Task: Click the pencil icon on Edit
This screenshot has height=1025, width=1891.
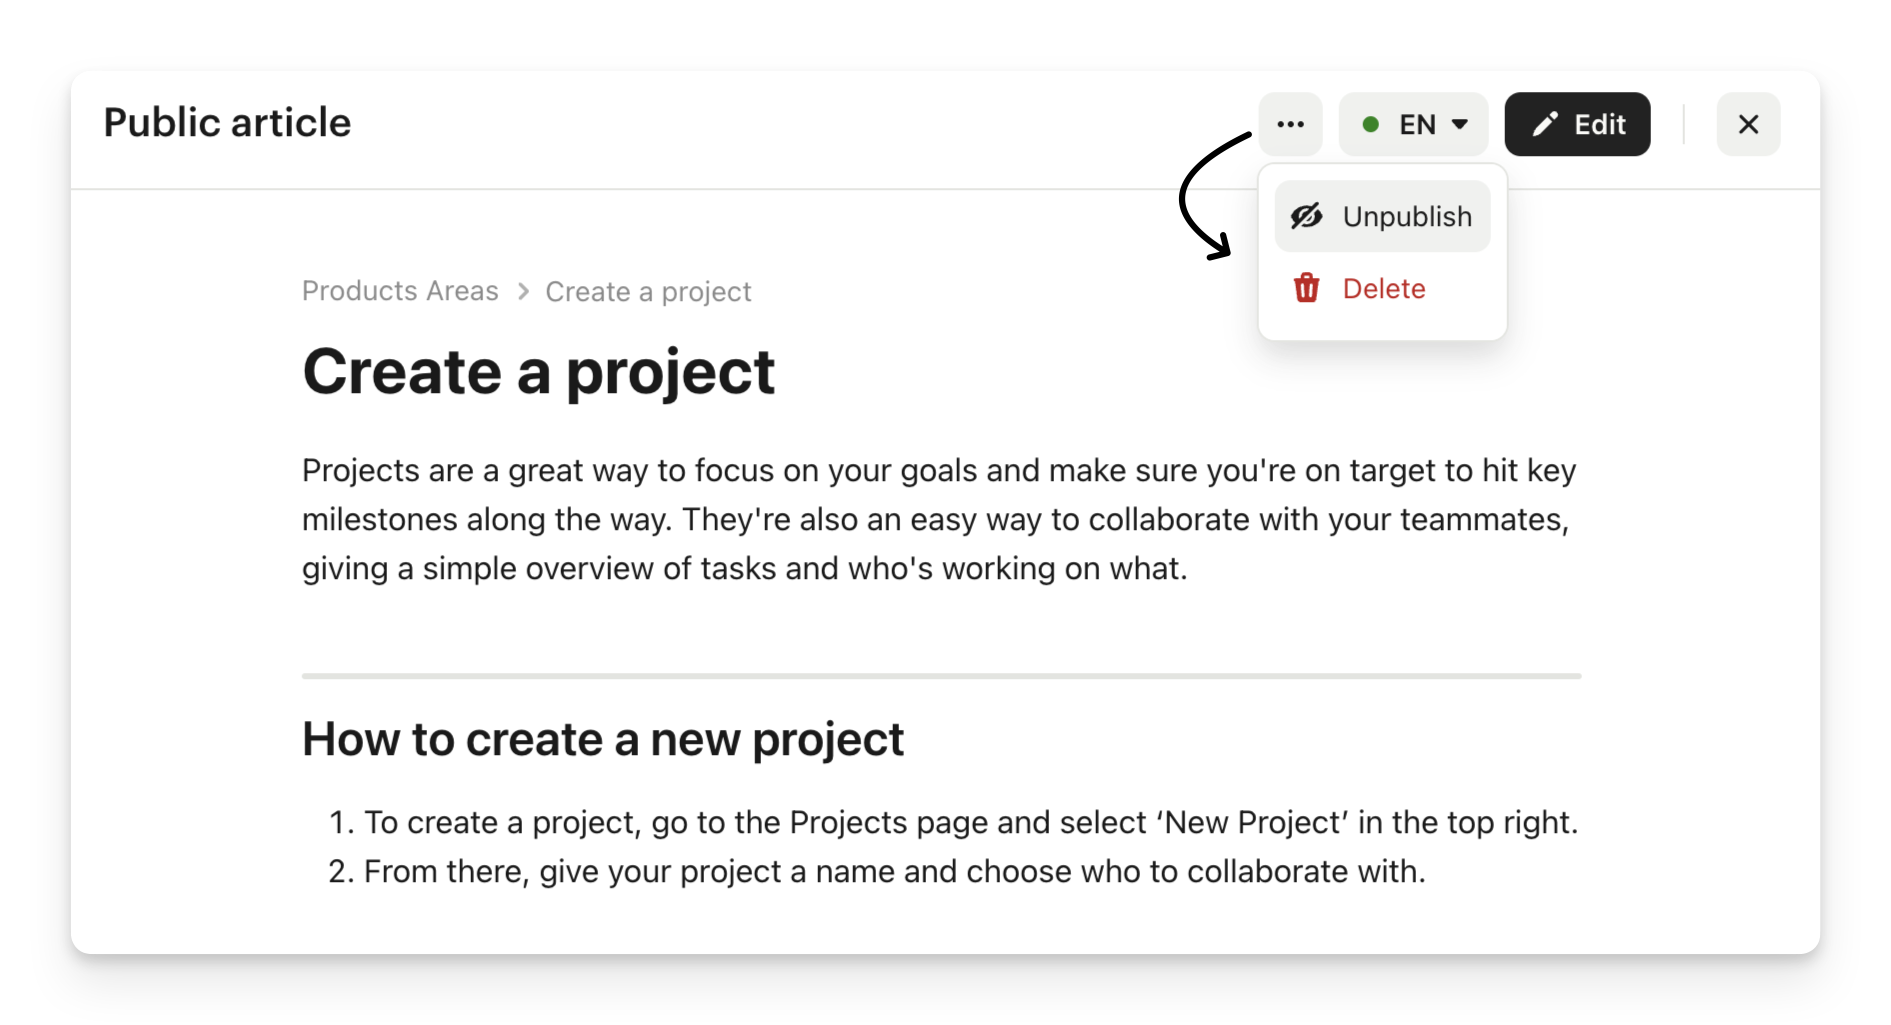Action: pos(1545,124)
